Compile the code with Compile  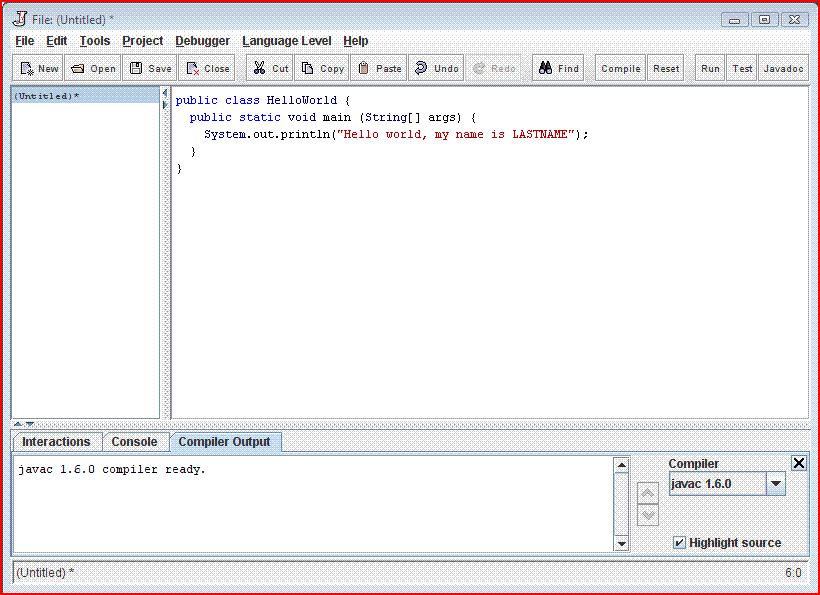tap(621, 68)
